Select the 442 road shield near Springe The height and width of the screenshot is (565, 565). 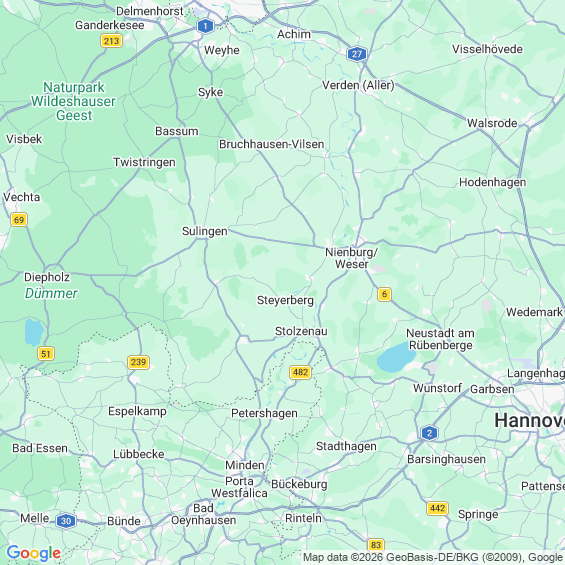point(437,508)
